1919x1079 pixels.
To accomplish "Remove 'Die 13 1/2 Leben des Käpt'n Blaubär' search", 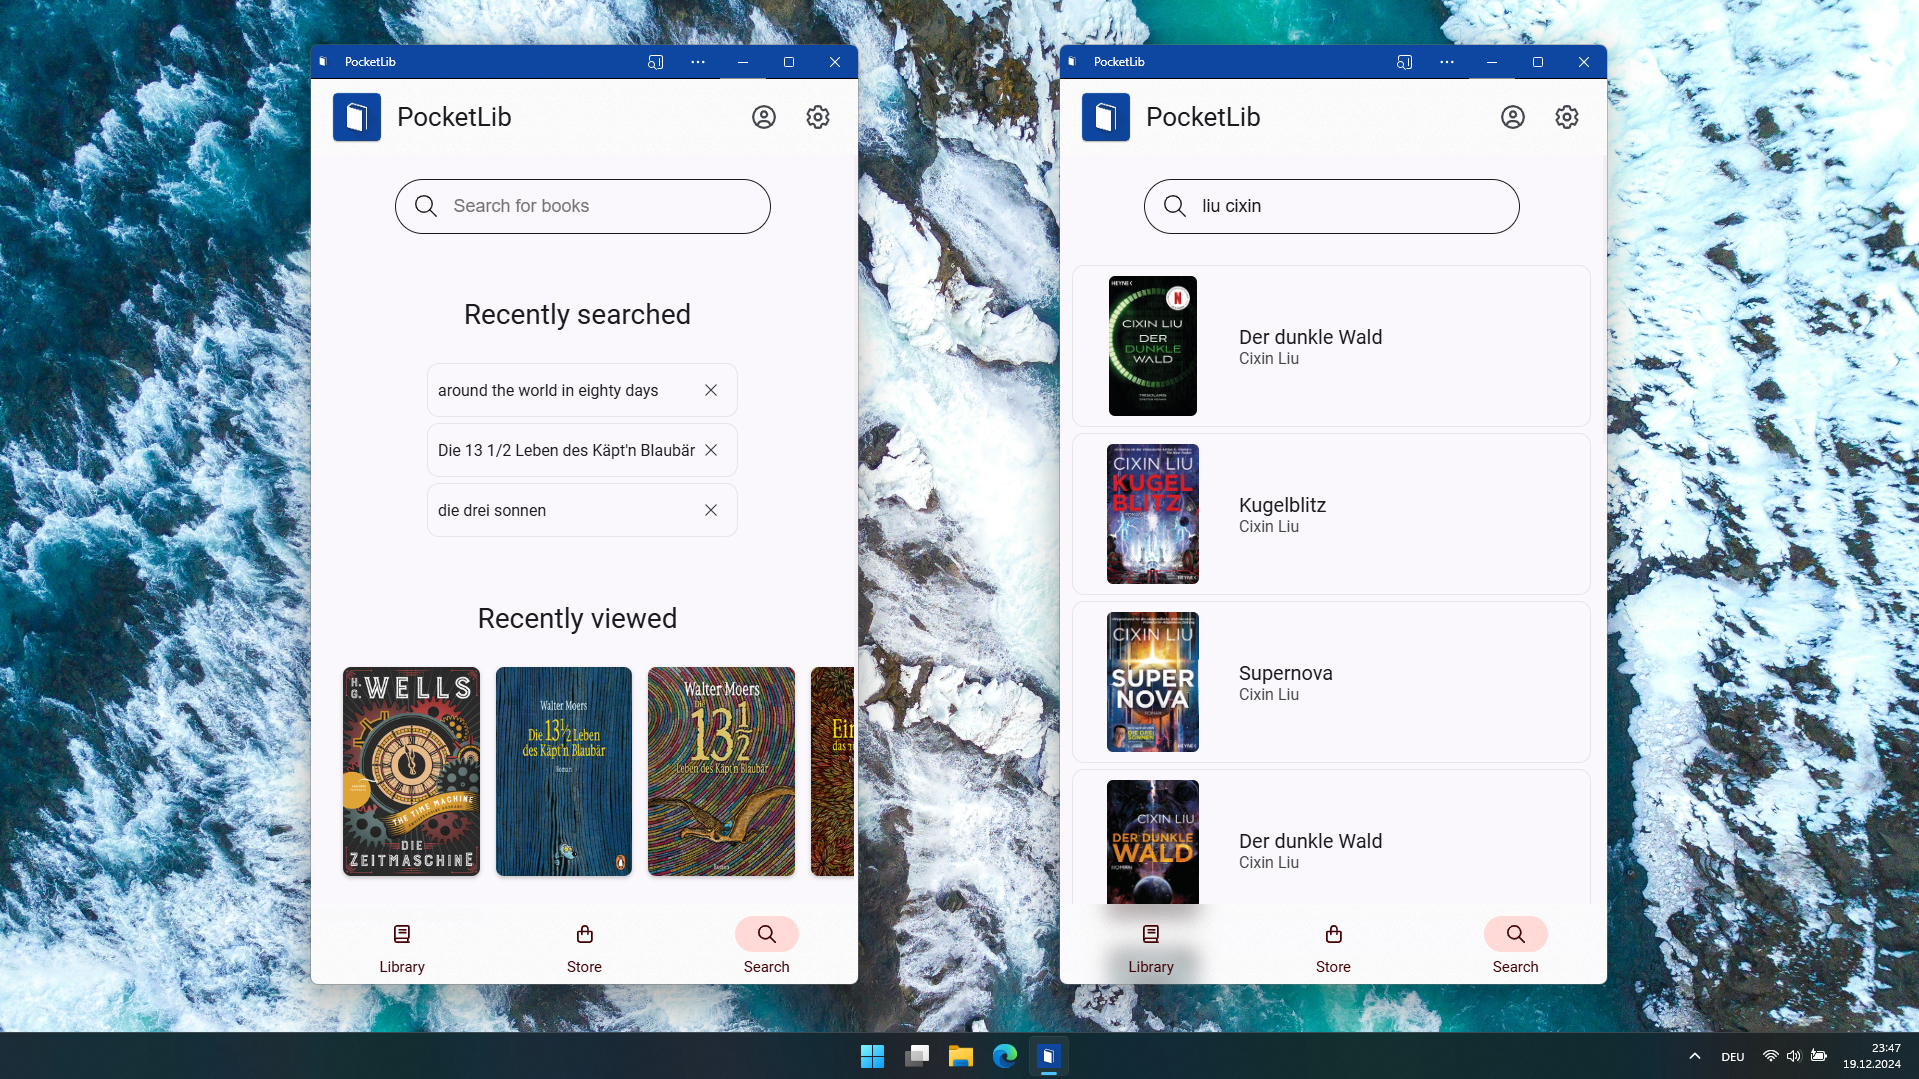I will coord(711,450).
